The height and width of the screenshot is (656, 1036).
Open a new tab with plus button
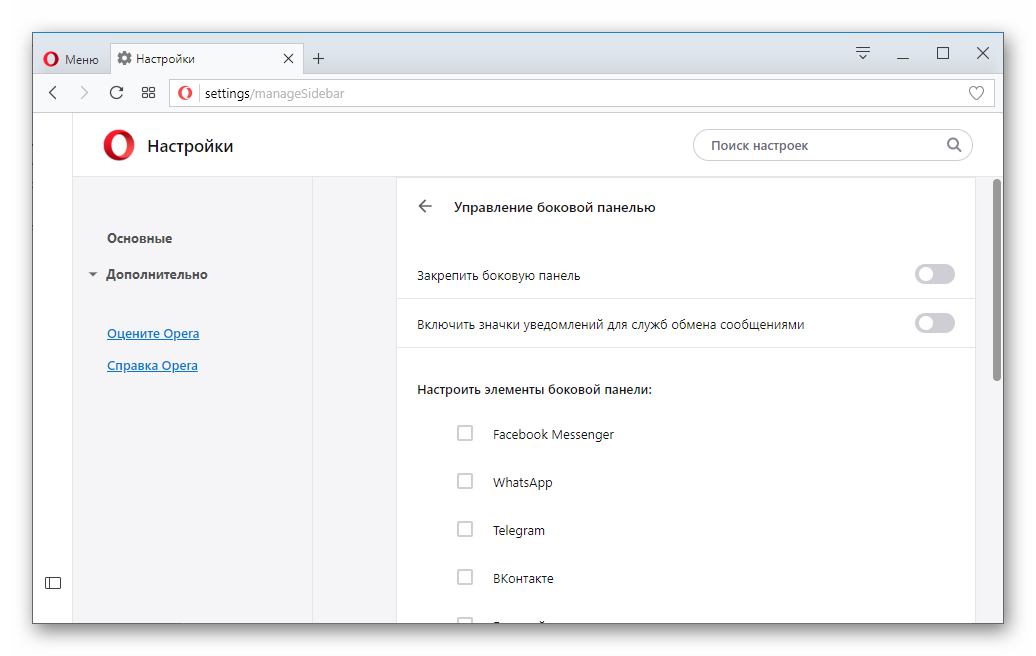pyautogui.click(x=318, y=59)
